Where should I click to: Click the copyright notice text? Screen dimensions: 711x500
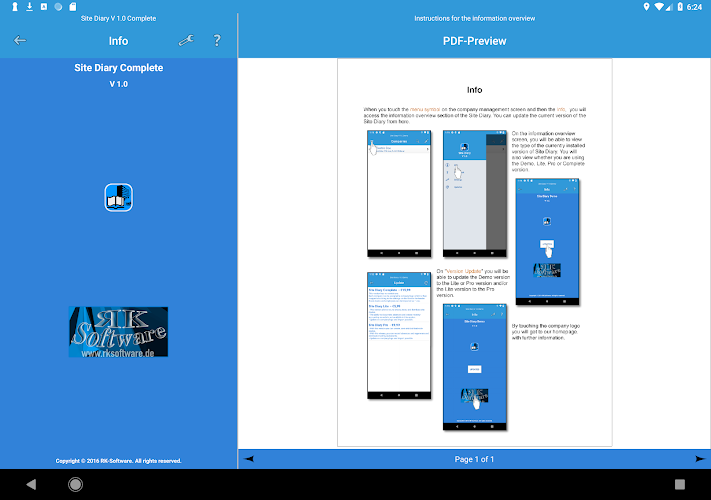(118, 461)
